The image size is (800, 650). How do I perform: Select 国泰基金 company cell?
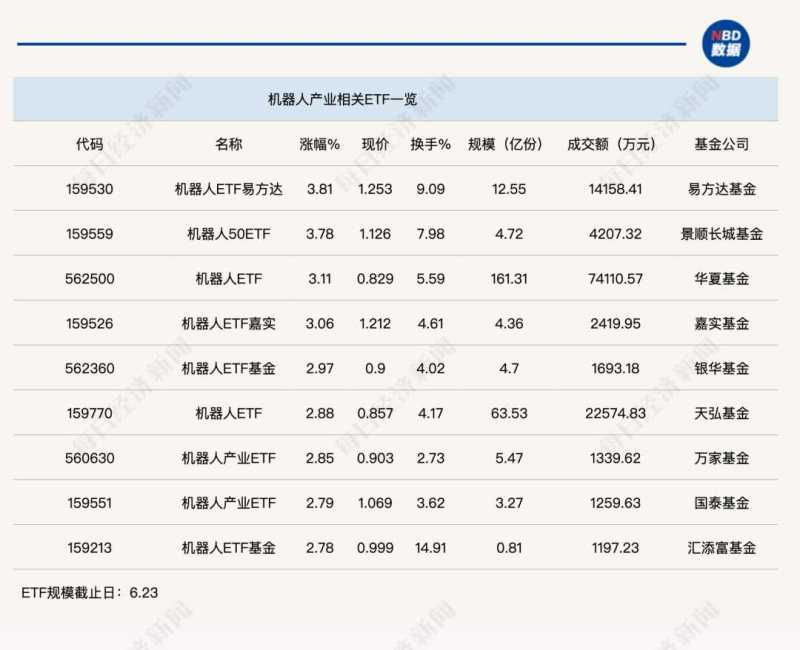click(721, 503)
